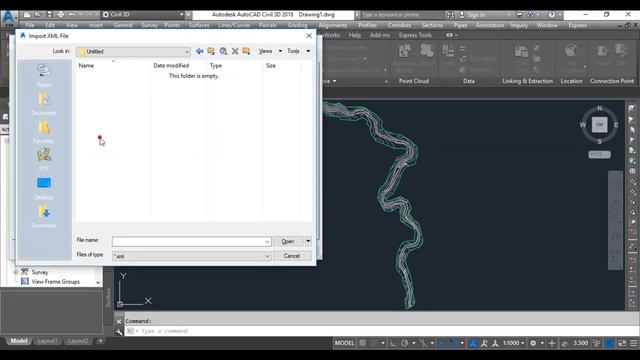Open Desktop location in dialog sidebar

coord(44,188)
